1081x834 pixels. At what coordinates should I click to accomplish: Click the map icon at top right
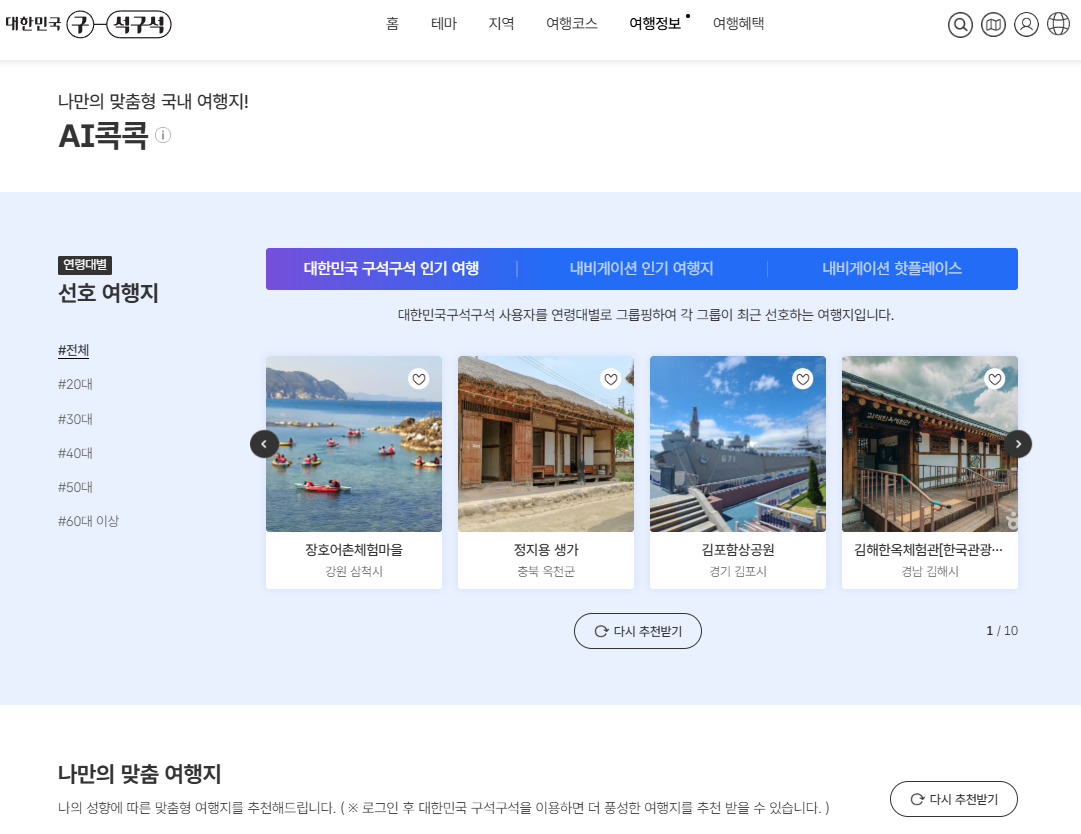993,25
